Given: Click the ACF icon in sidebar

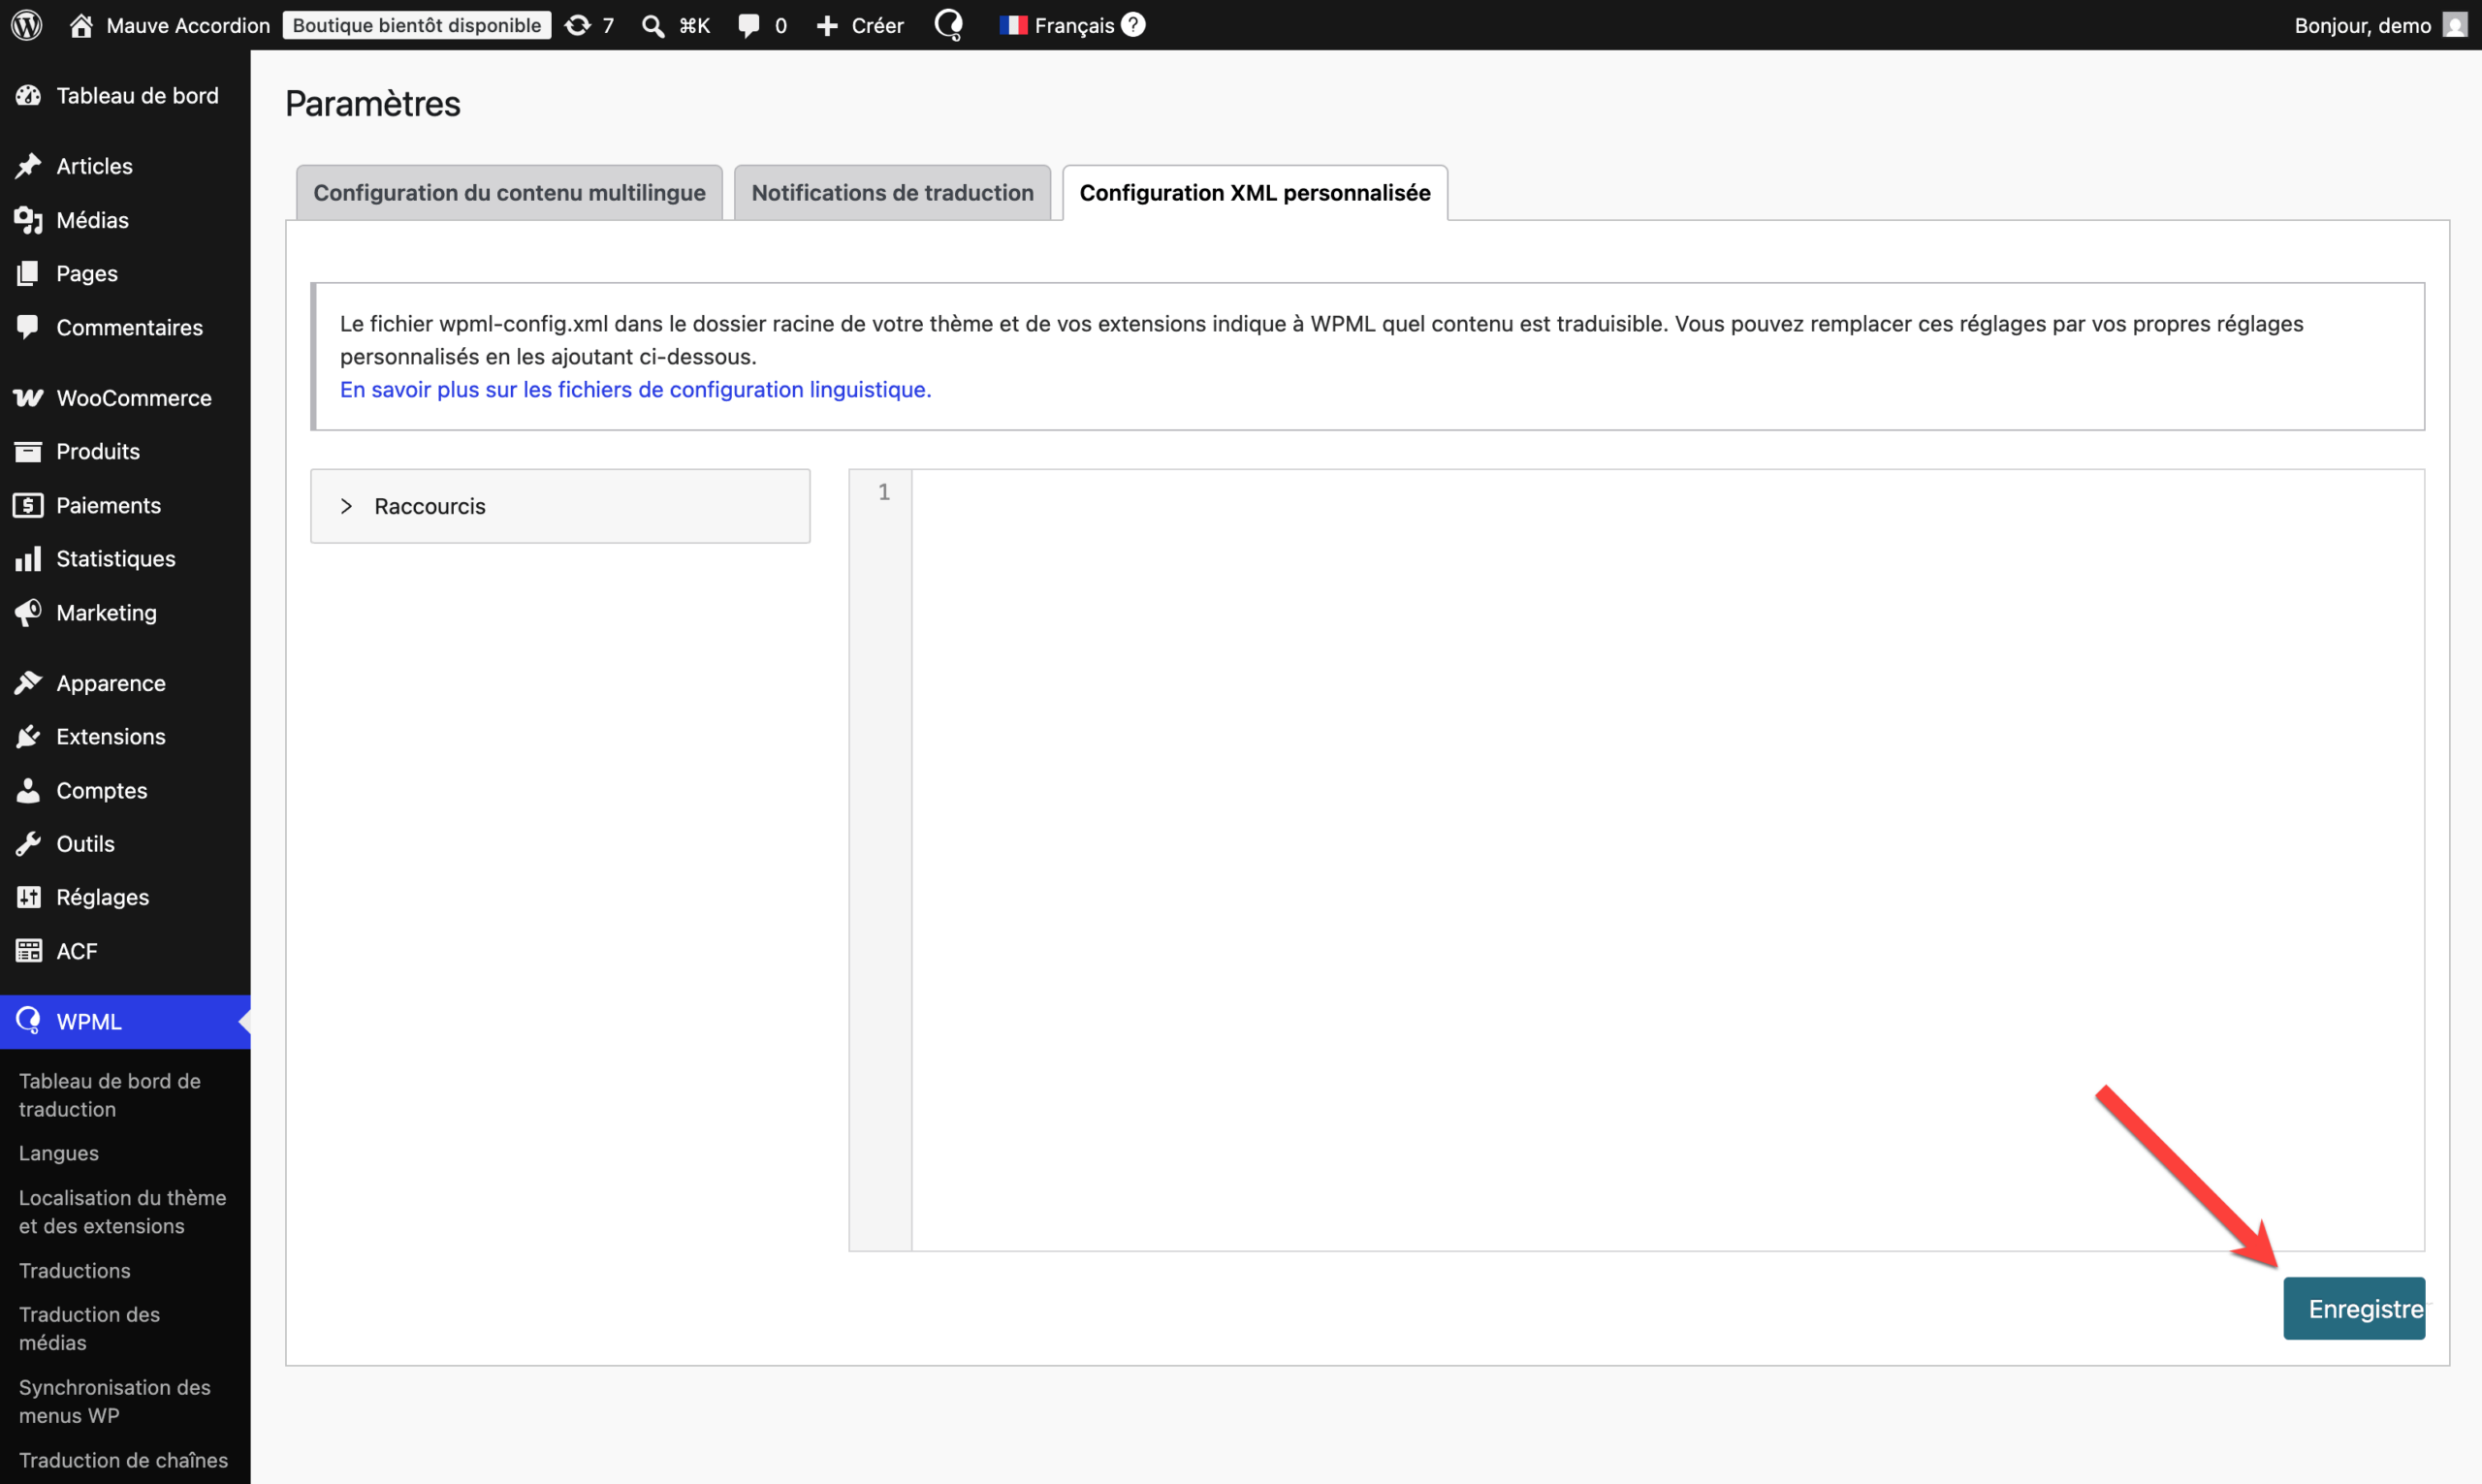Looking at the screenshot, I should pos(28,950).
